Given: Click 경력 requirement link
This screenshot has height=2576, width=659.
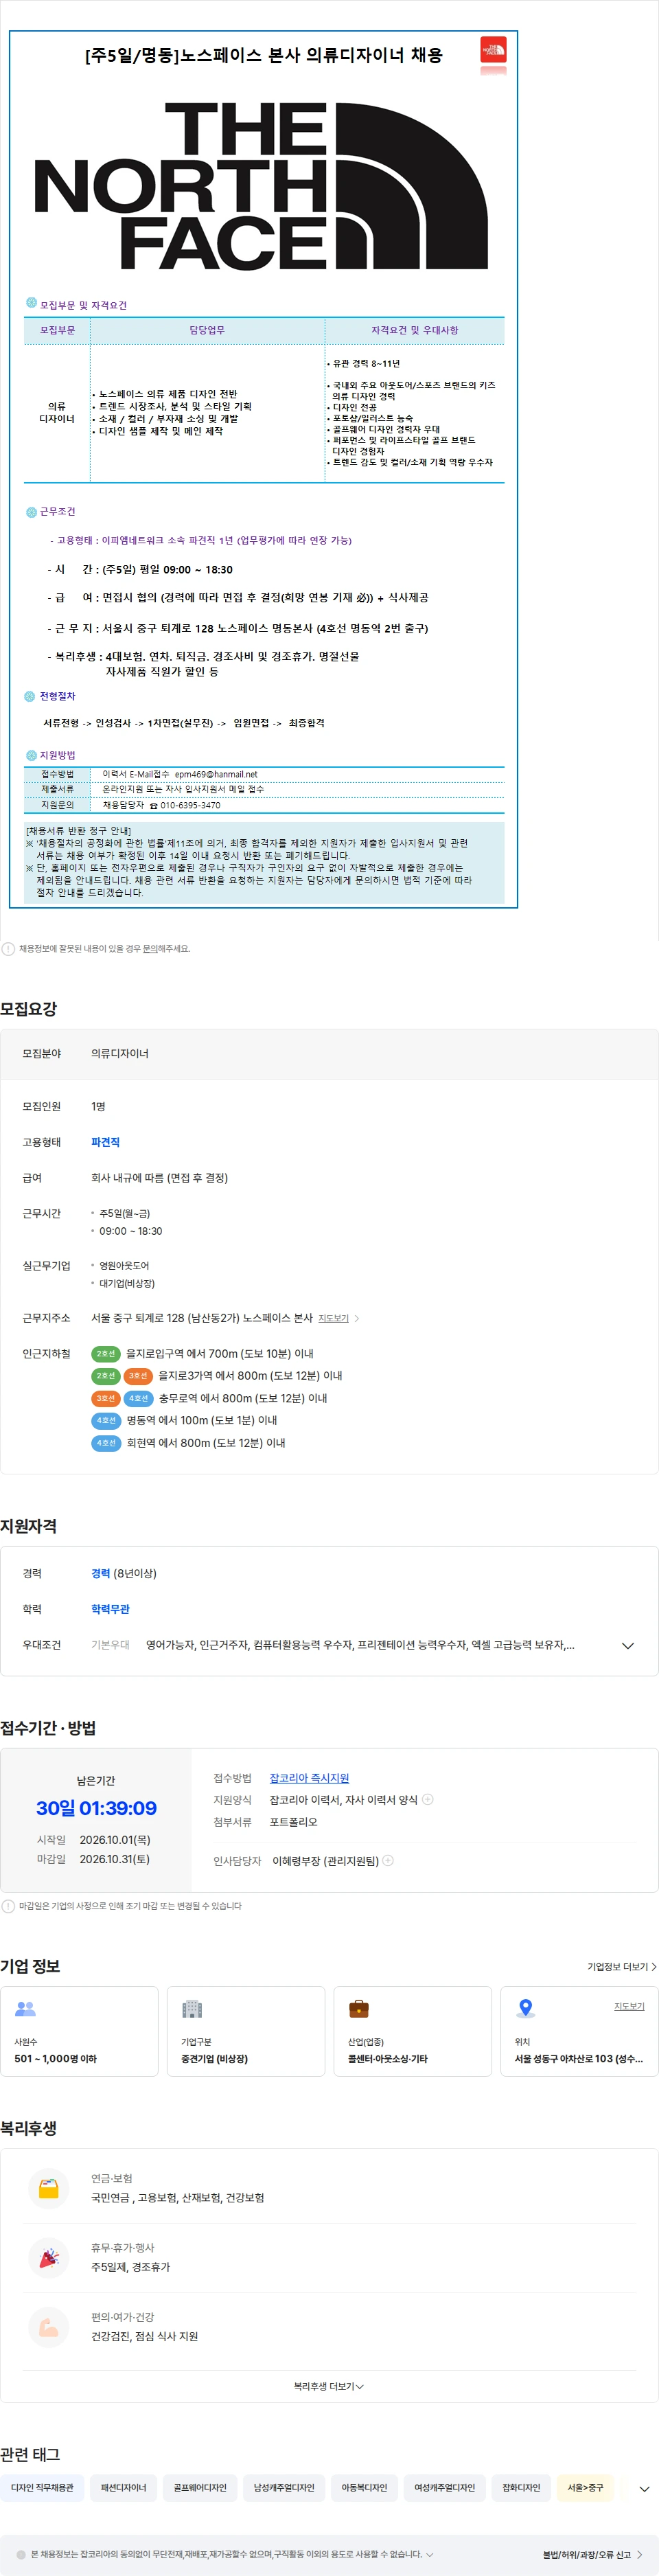Looking at the screenshot, I should (x=101, y=1573).
